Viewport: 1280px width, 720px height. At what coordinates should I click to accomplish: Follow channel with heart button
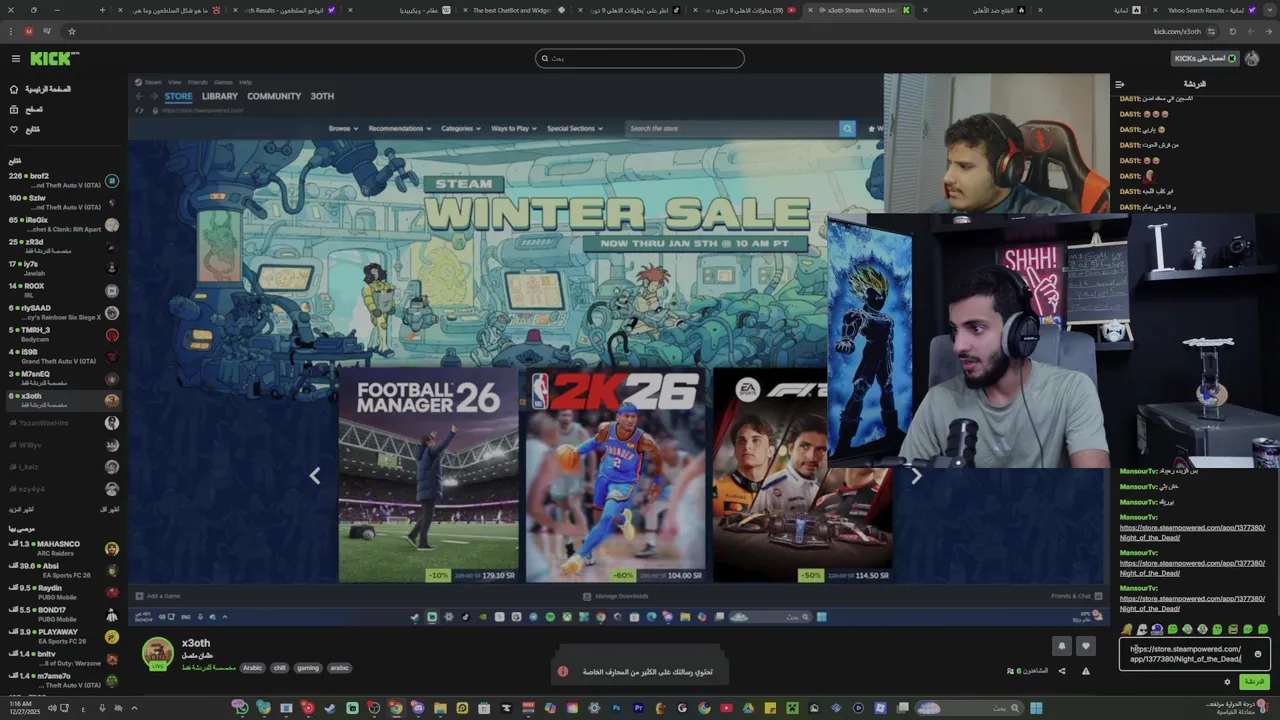tap(1085, 647)
